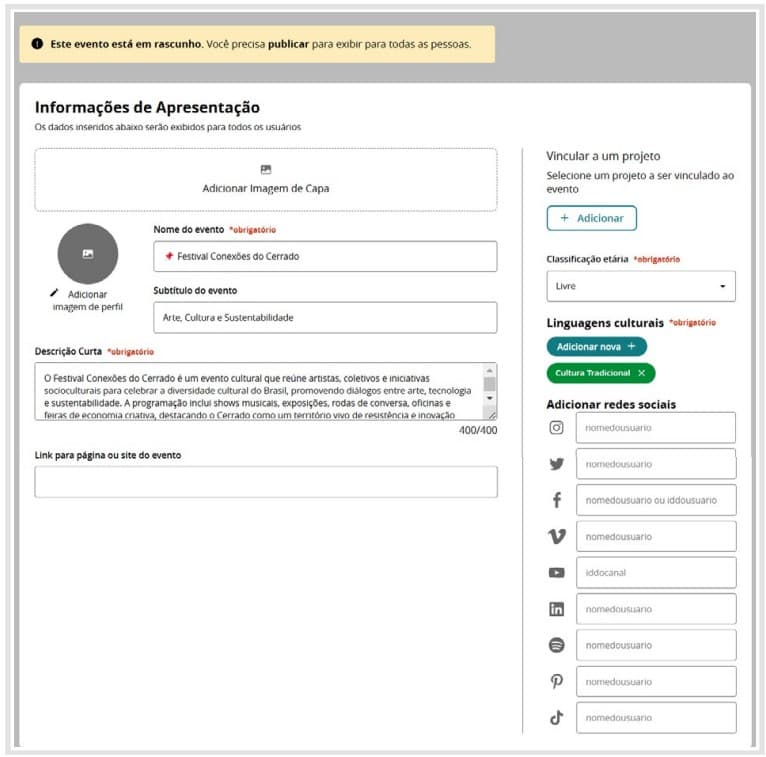This screenshot has width=766, height=757.
Task: Click the TikTok icon
Action: [x=557, y=718]
